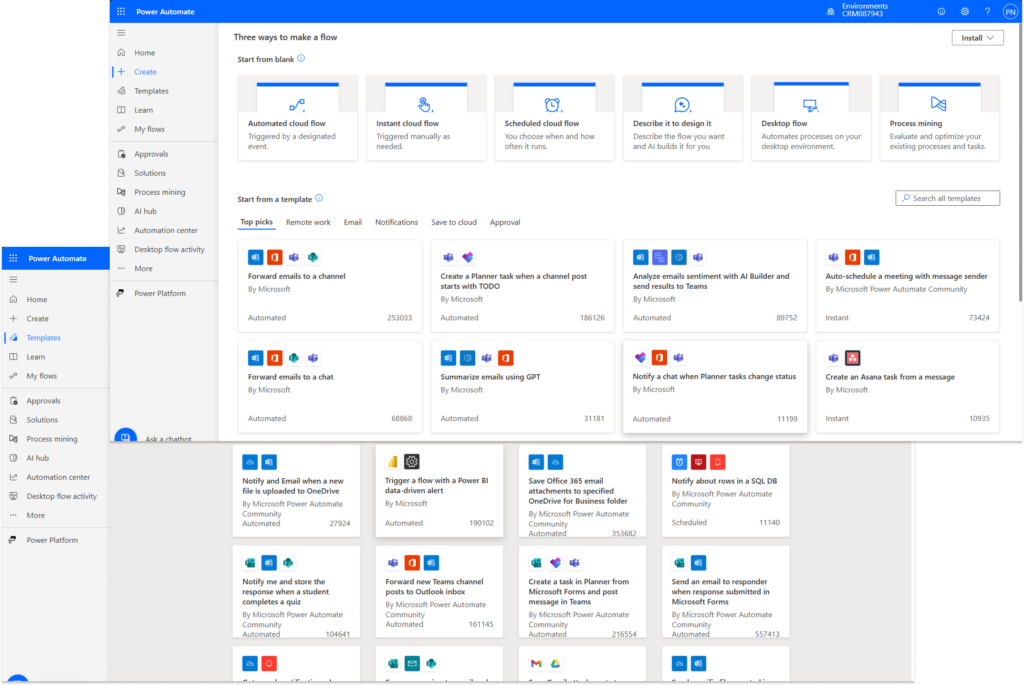Open the PN account avatar
The height and width of the screenshot is (685, 1024).
click(x=1010, y=12)
